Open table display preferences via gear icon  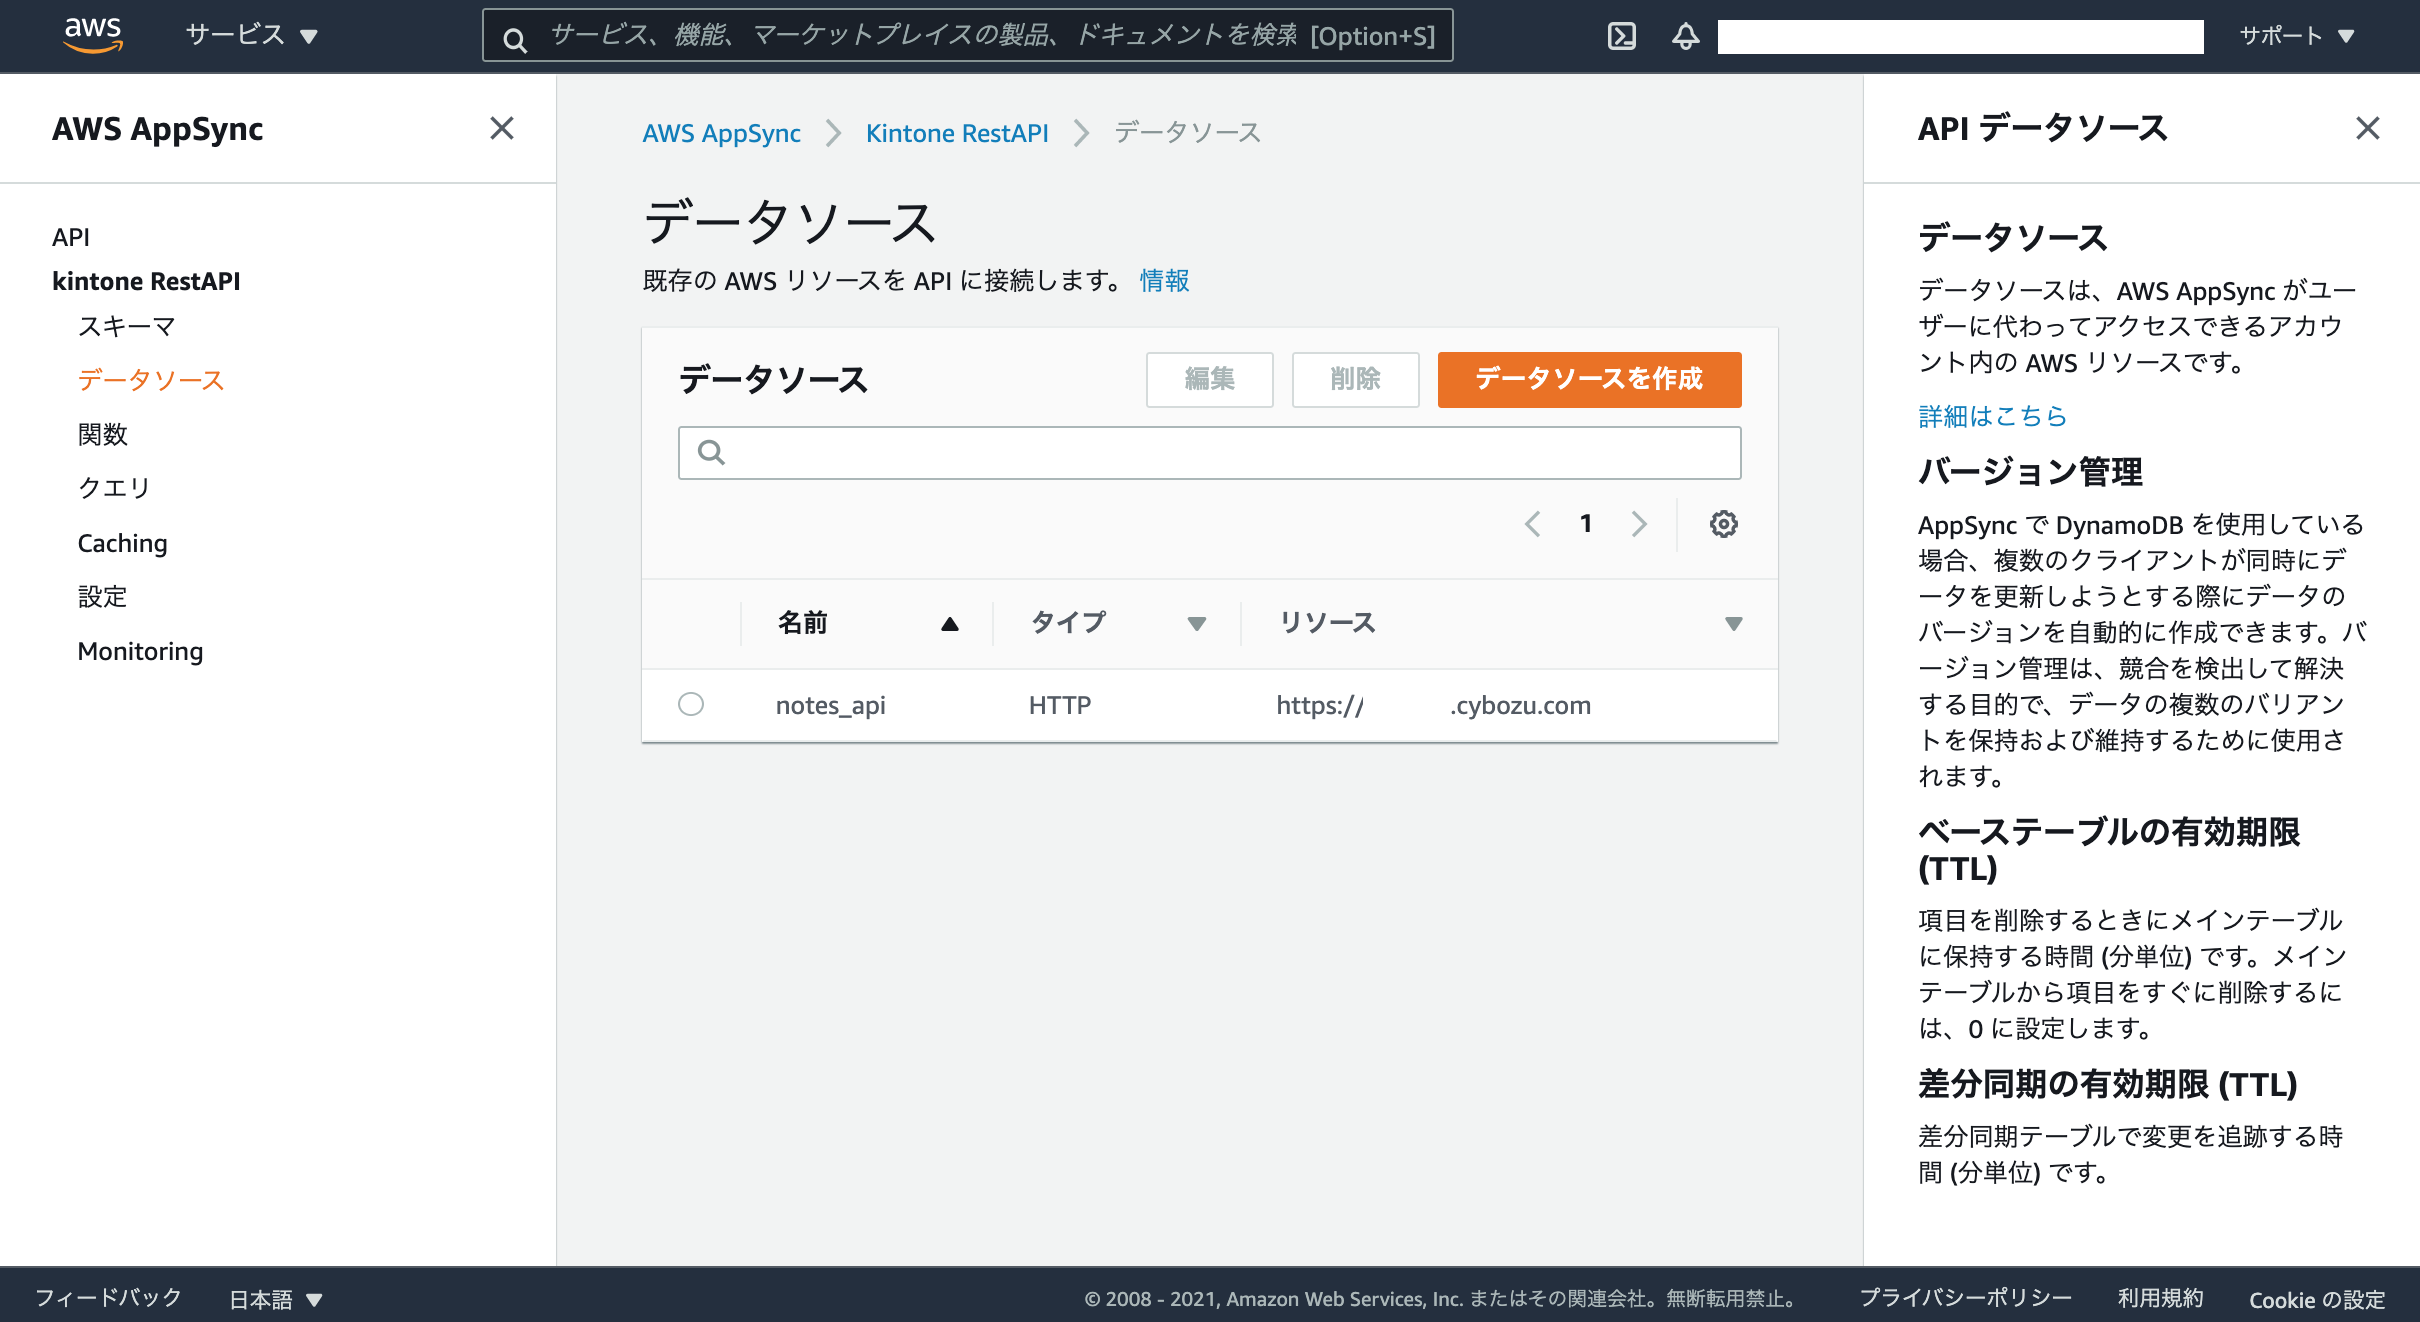(x=1723, y=523)
